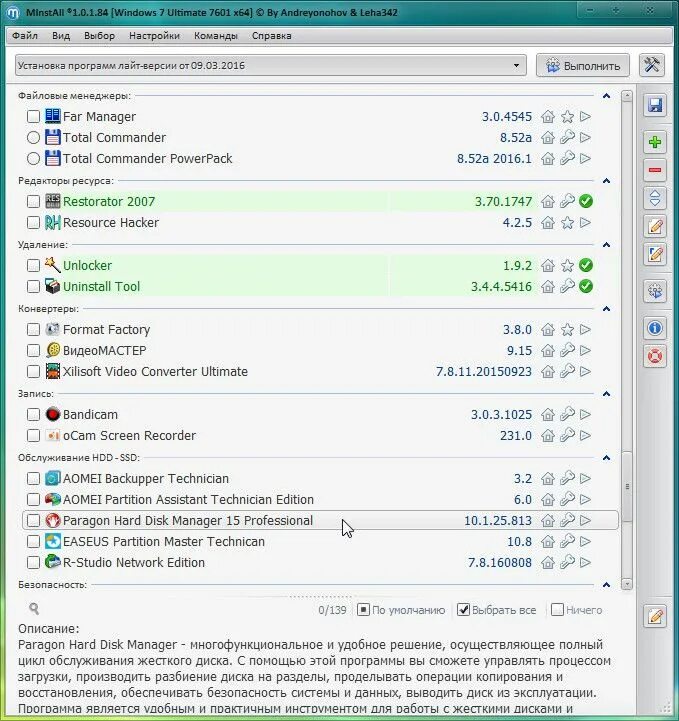Image resolution: width=679 pixels, height=721 pixels.
Task: Check the Far Manager checkbox
Action: [x=33, y=116]
